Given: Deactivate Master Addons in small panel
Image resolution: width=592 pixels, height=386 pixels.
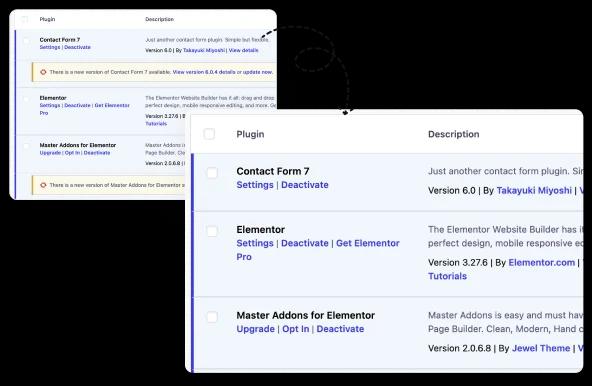Looking at the screenshot, I should tap(97, 153).
